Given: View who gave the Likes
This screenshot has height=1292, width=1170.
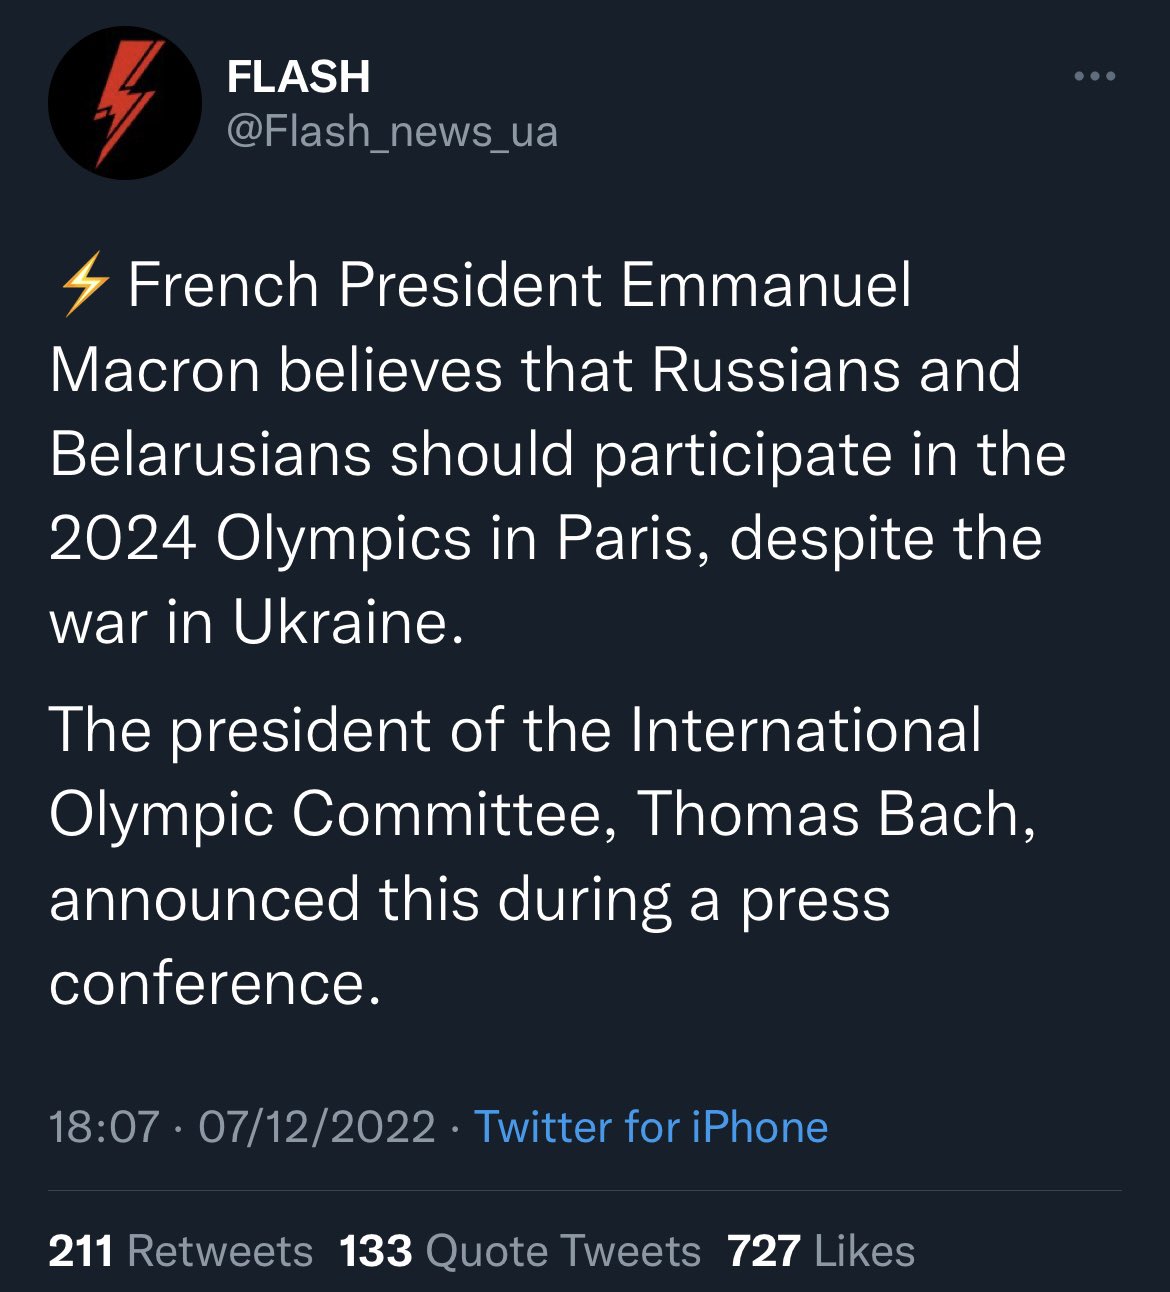Looking at the screenshot, I should pyautogui.click(x=864, y=1251).
